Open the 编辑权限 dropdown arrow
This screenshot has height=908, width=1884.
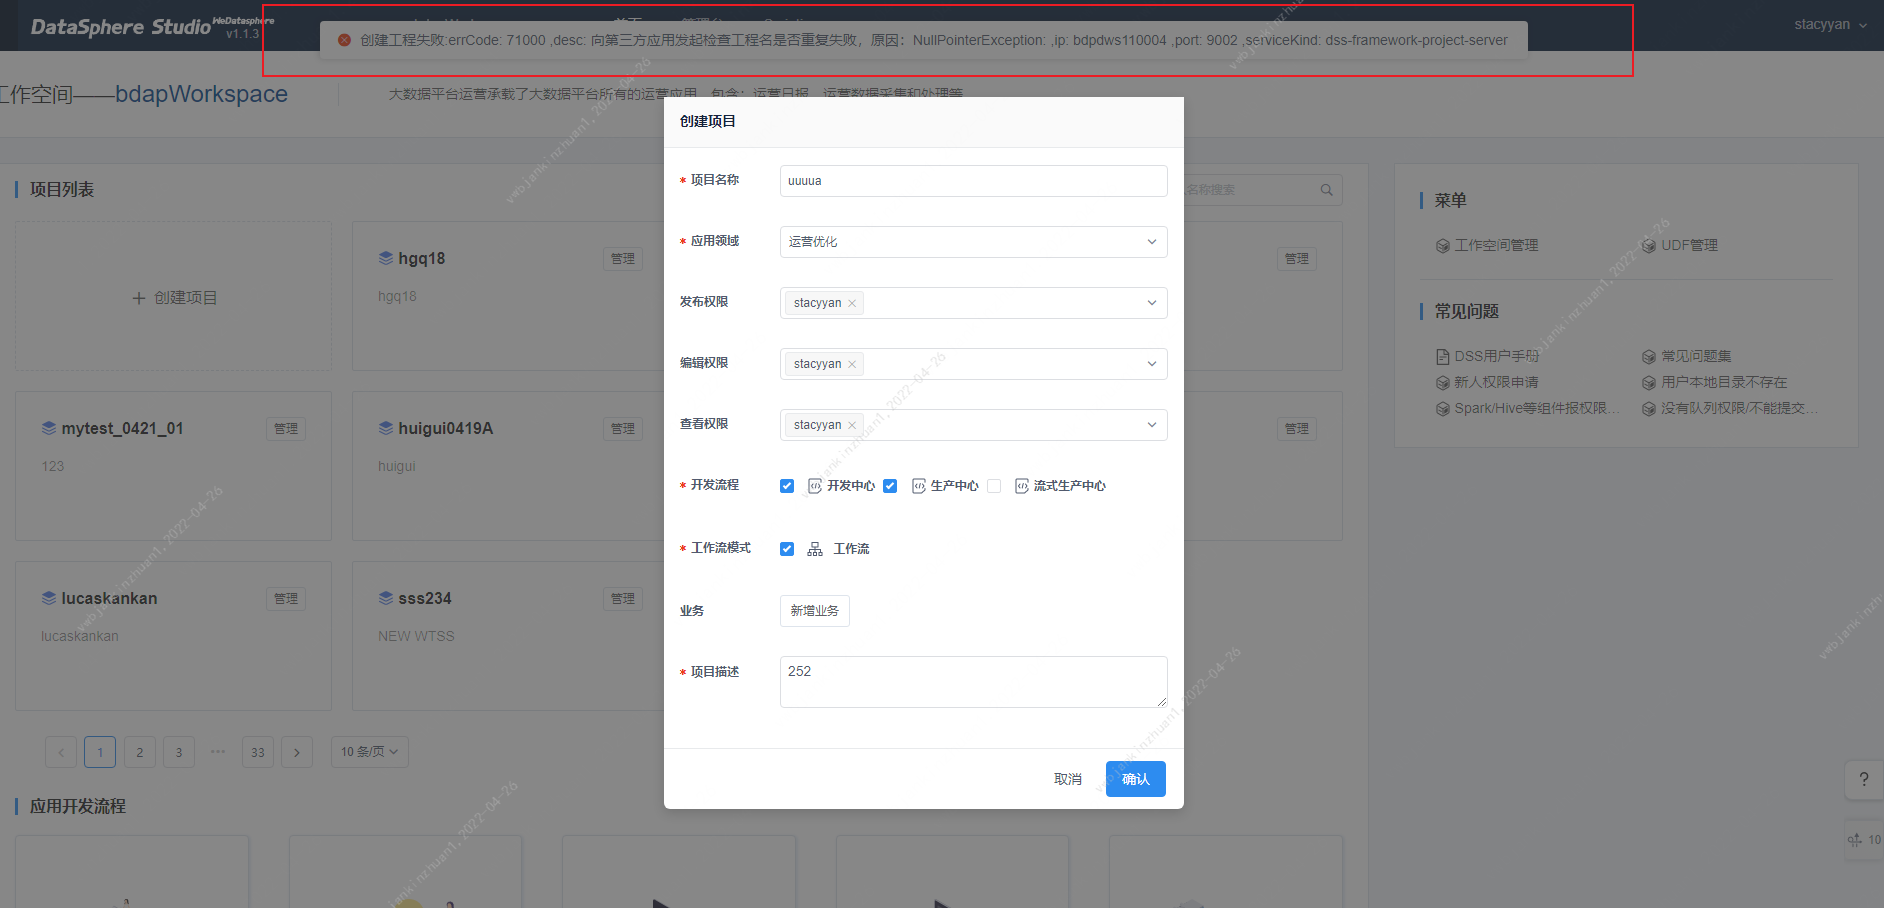click(1151, 364)
